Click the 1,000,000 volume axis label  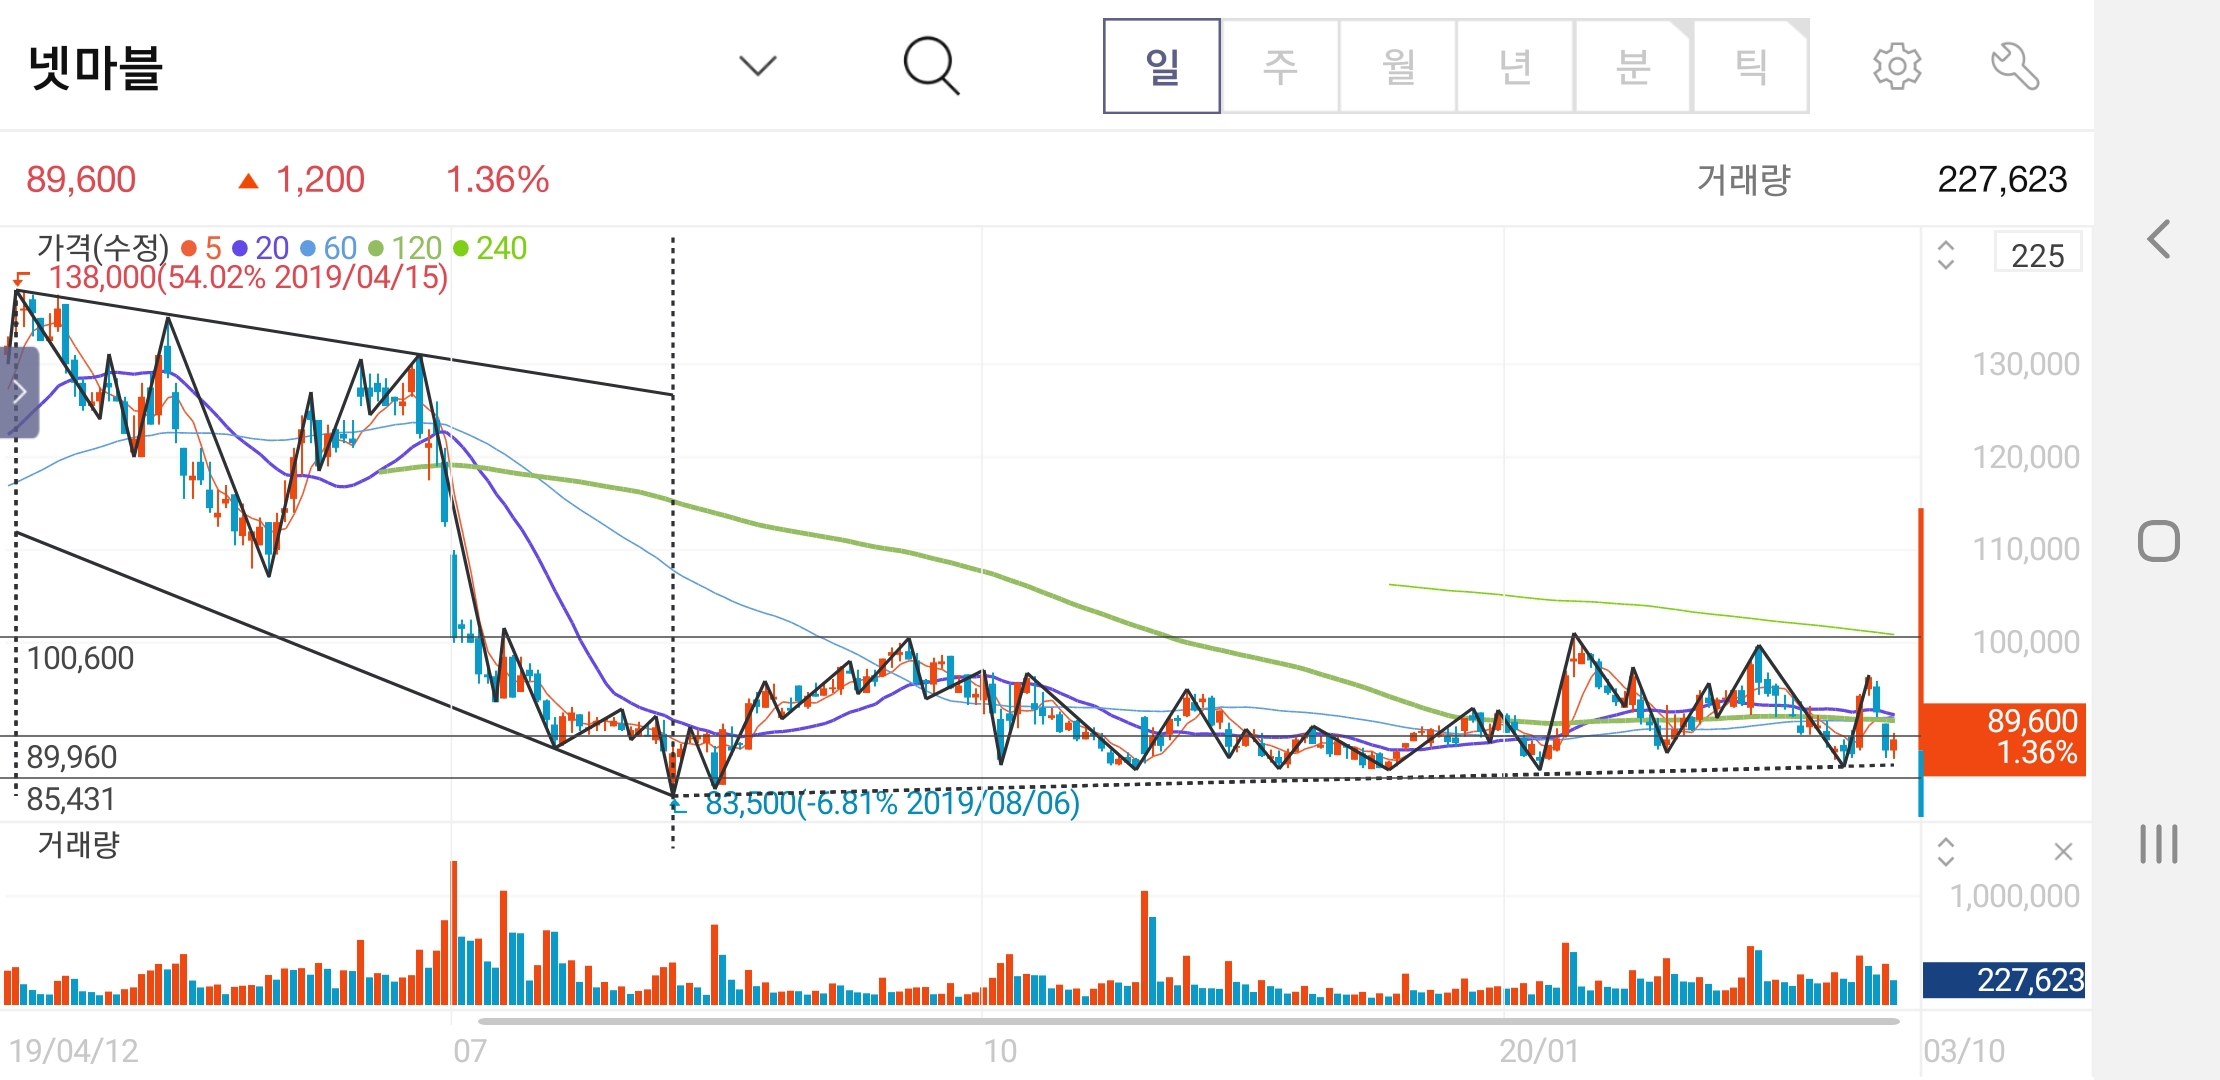2015,896
